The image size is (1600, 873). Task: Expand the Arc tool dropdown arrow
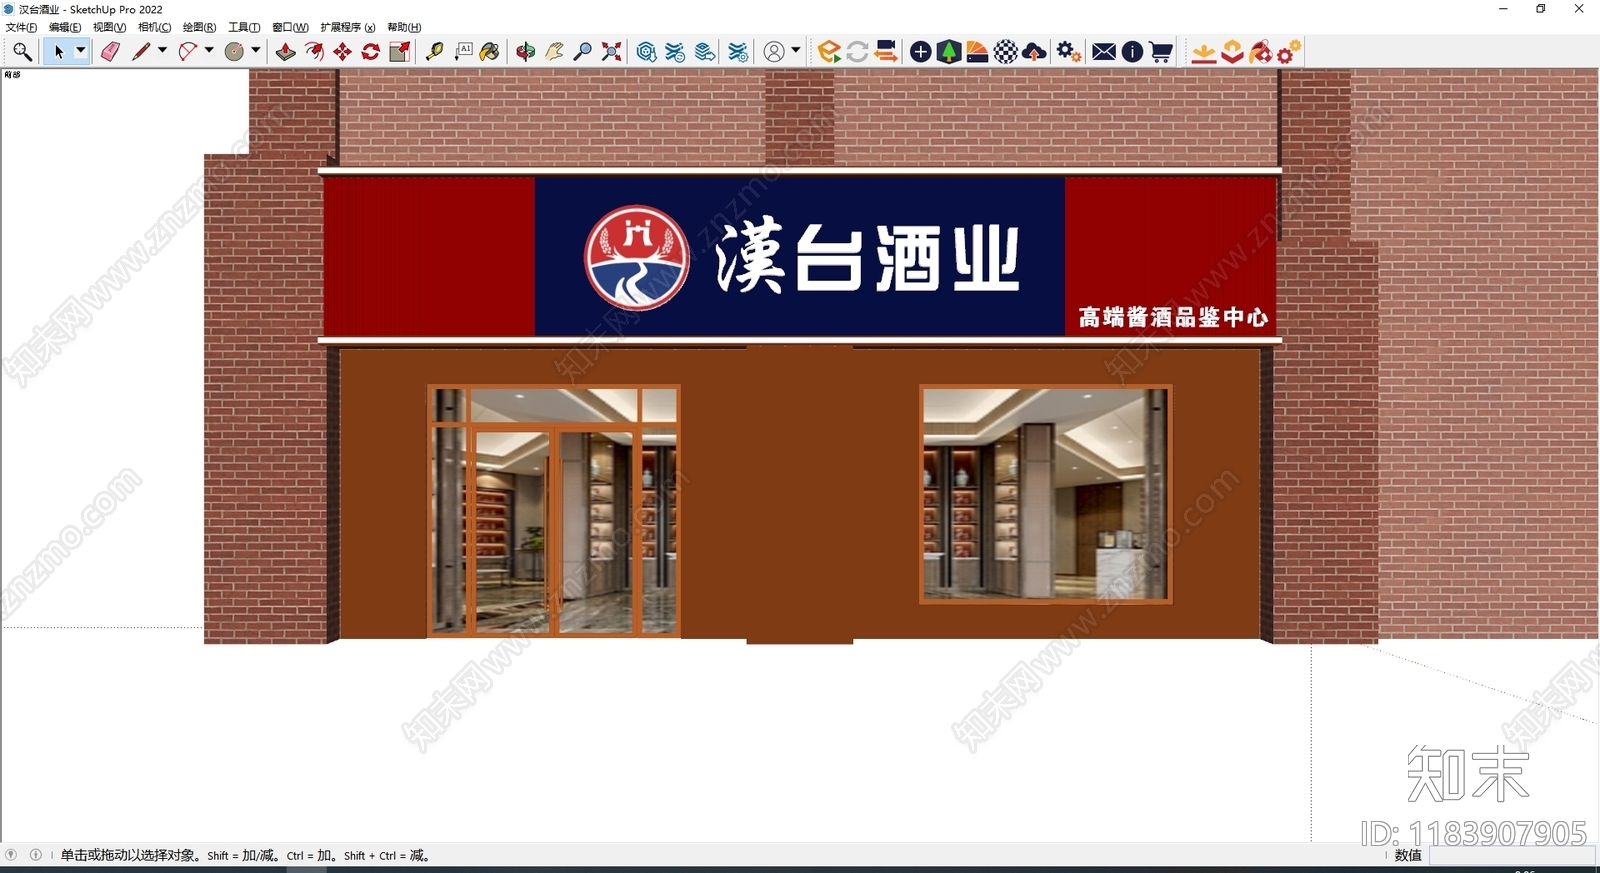click(x=209, y=50)
